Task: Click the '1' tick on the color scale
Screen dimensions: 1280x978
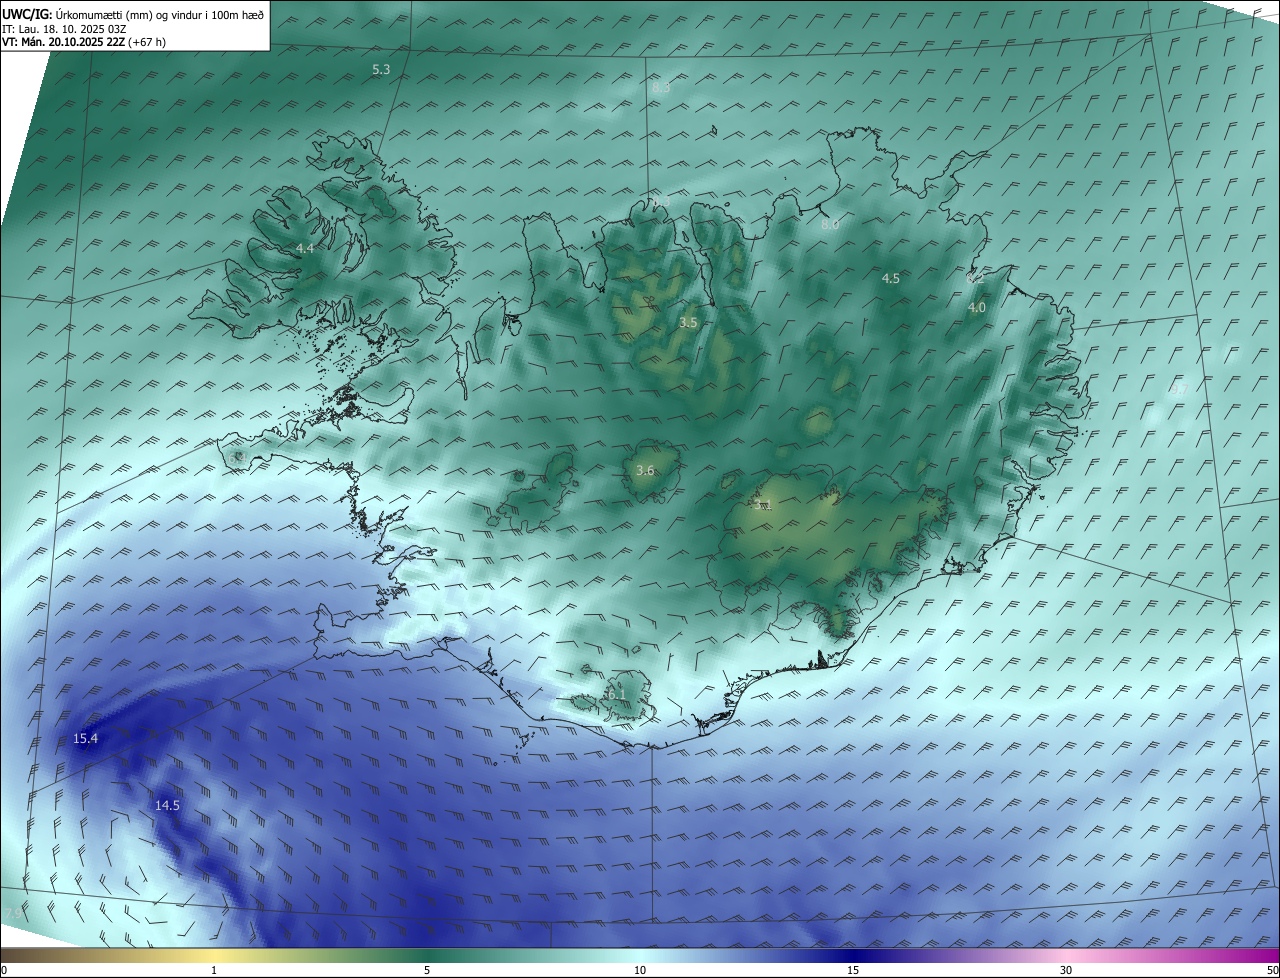Action: coord(214,970)
